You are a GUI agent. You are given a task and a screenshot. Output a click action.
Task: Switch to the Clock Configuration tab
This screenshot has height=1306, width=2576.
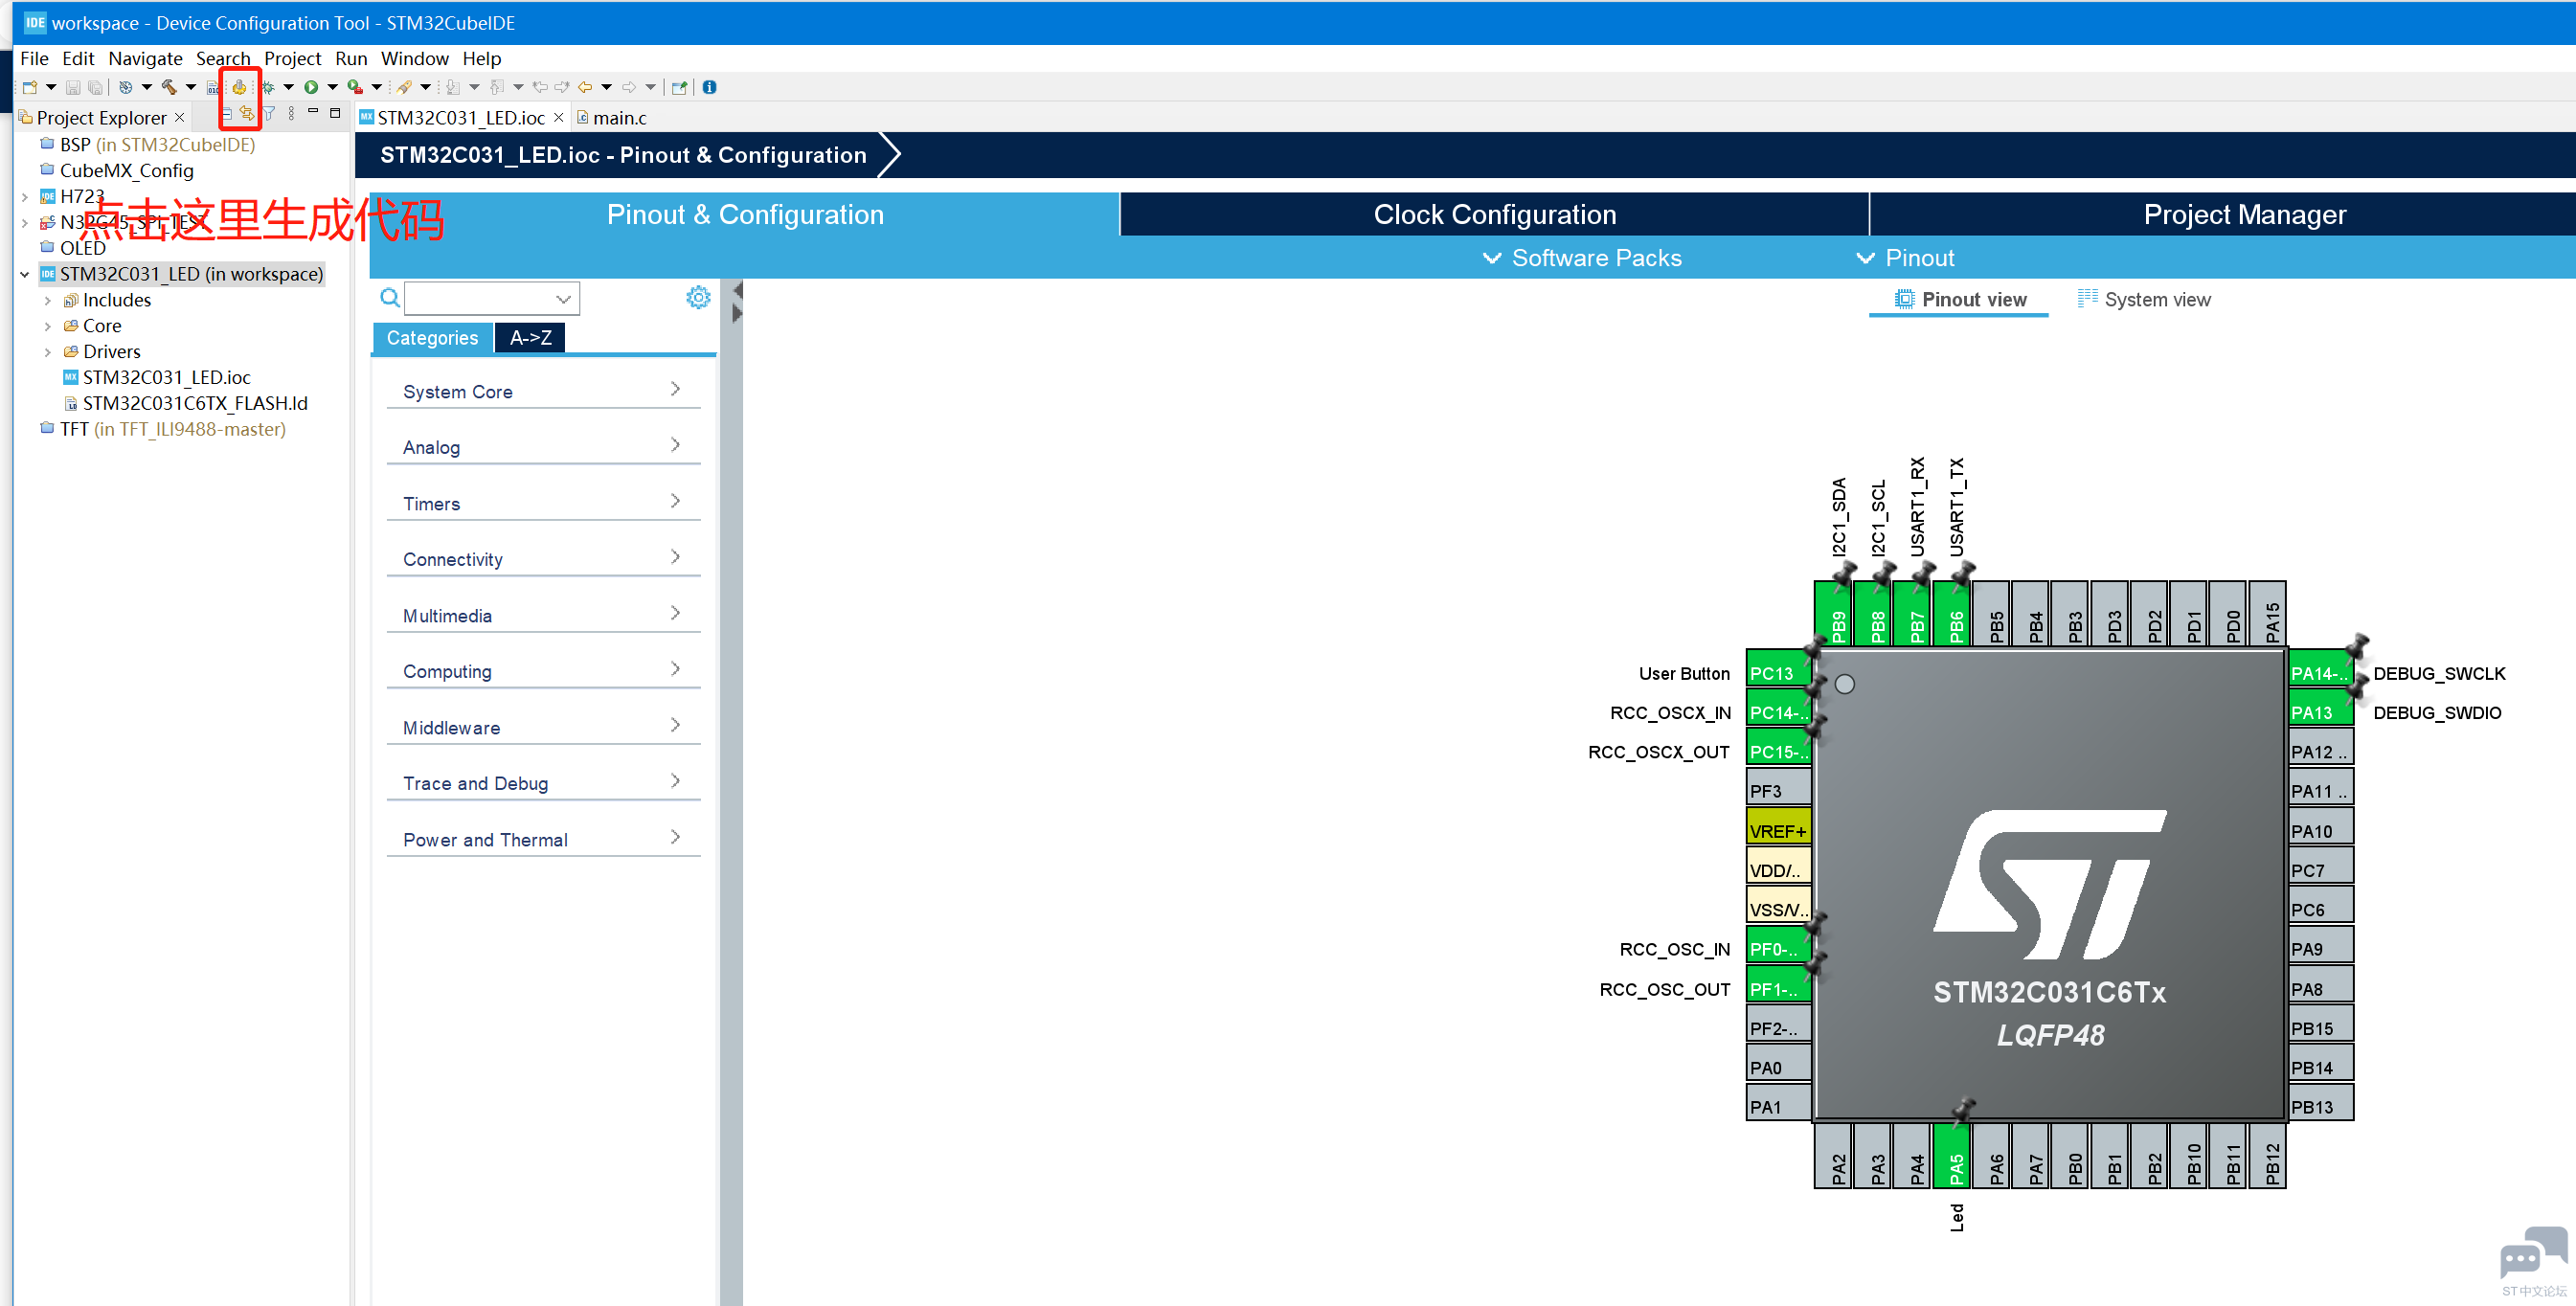click(1494, 214)
